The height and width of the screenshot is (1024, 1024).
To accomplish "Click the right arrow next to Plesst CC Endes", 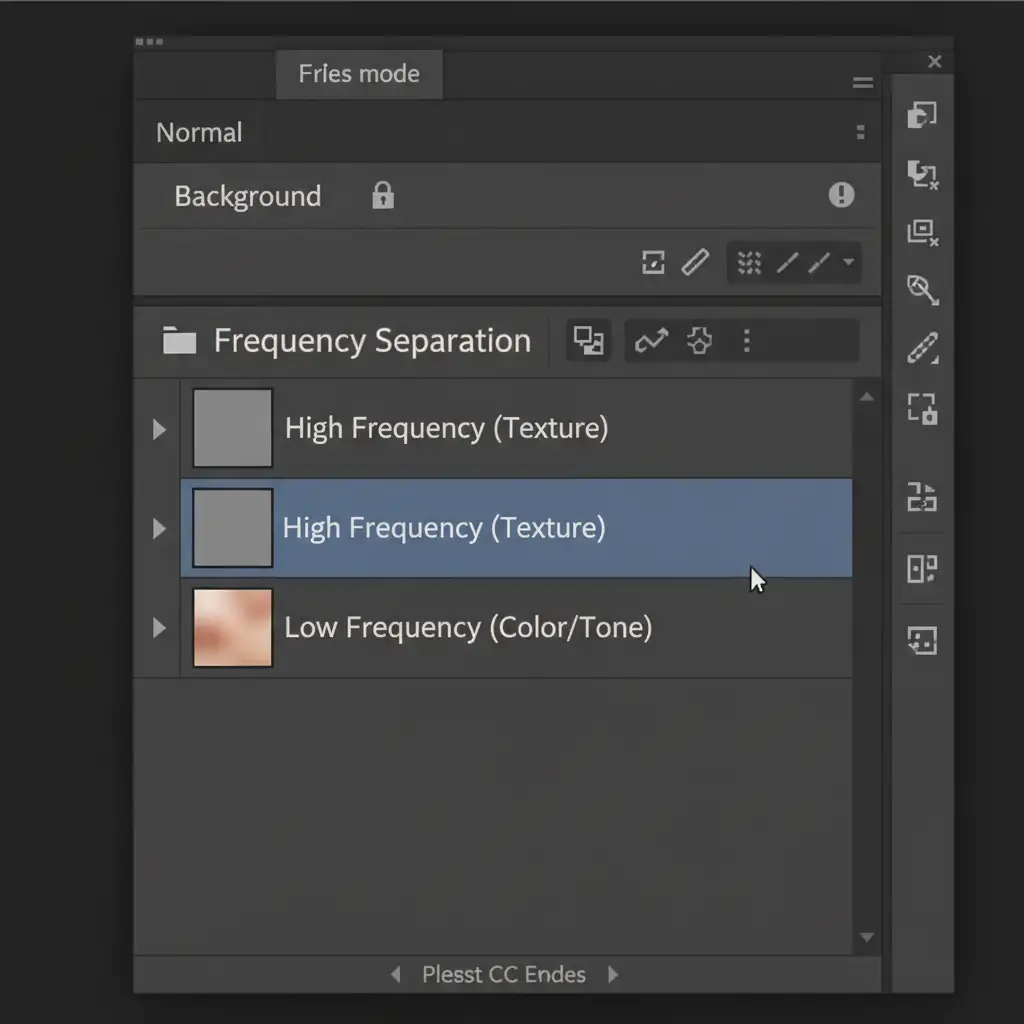I will [x=613, y=974].
